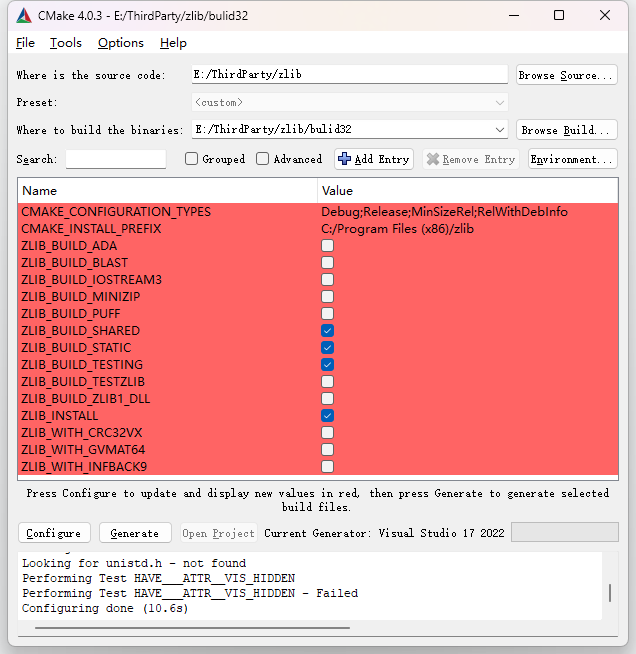Select ZLIB_BUILD_MINIZIP name cell

pyautogui.click(x=80, y=297)
